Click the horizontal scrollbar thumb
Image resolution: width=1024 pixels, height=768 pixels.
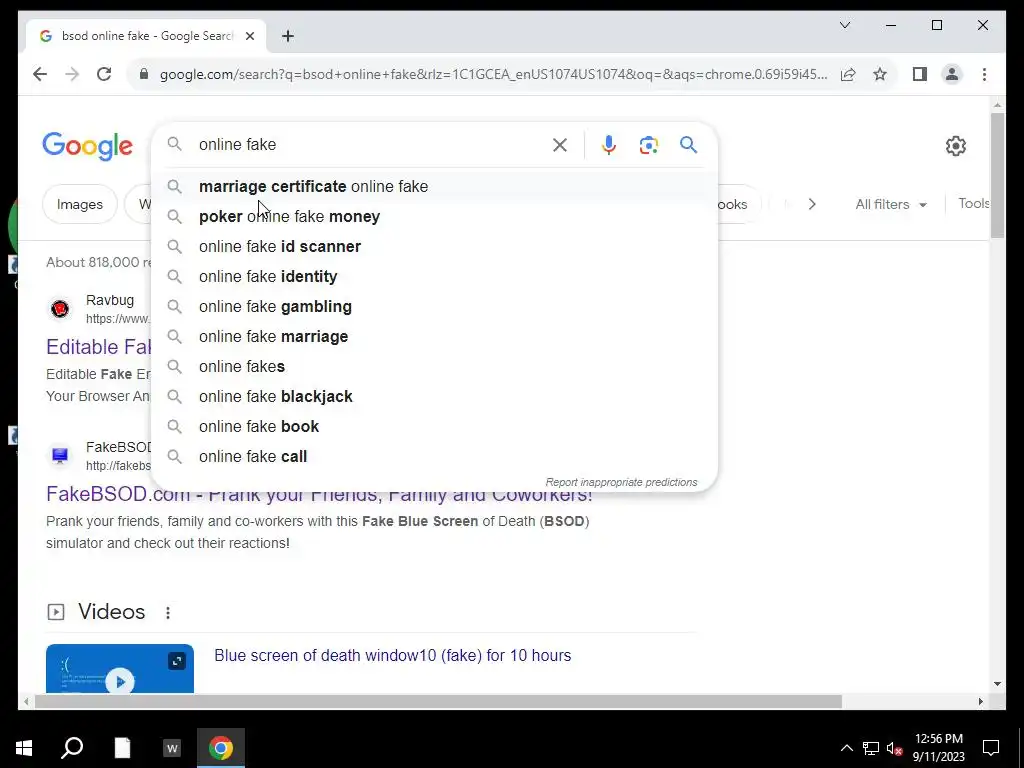click(x=438, y=702)
